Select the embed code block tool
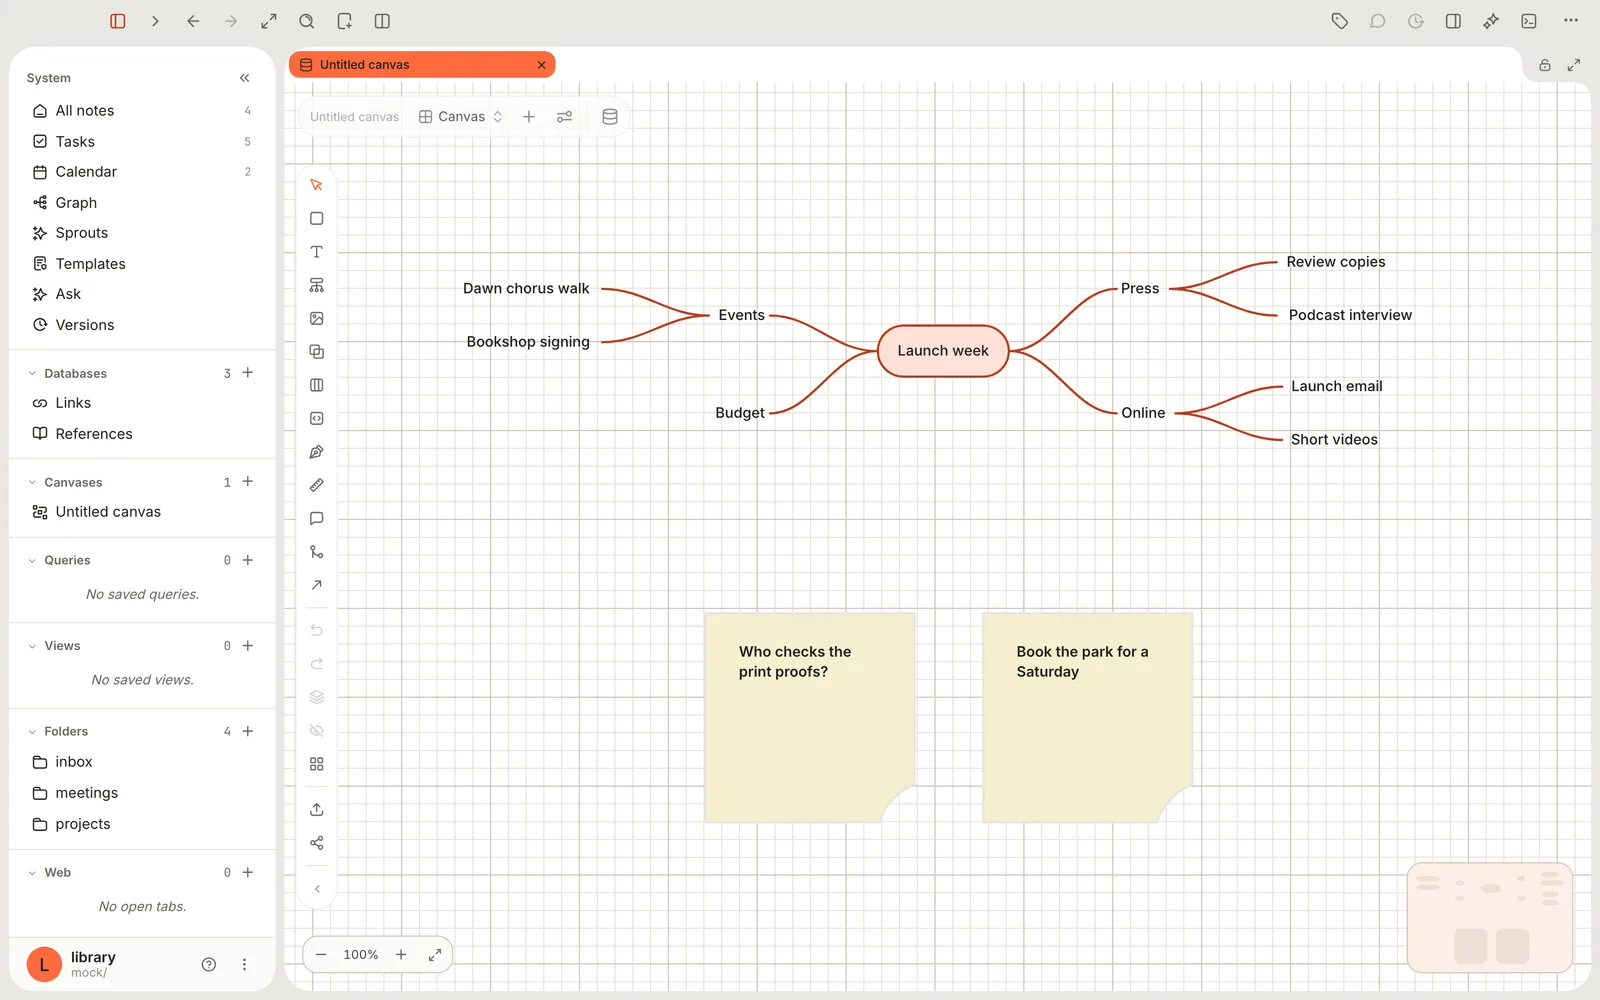 (317, 418)
